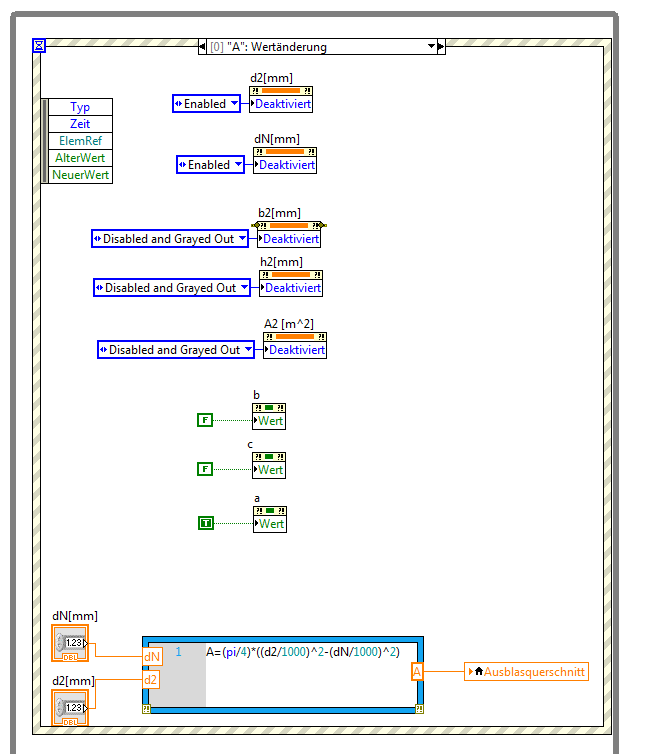Click Wert property of node c

[x=269, y=470]
